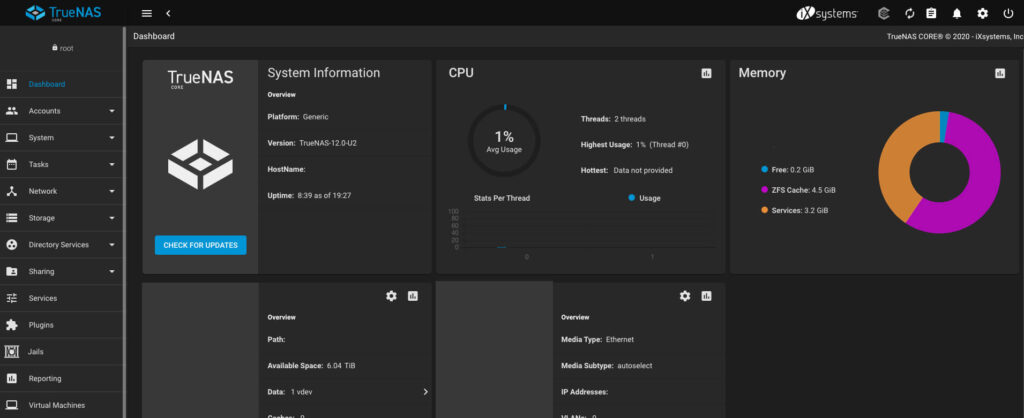Viewport: 1024px width, 418px height.
Task: Click the System laptop icon
Action: click(x=11, y=138)
